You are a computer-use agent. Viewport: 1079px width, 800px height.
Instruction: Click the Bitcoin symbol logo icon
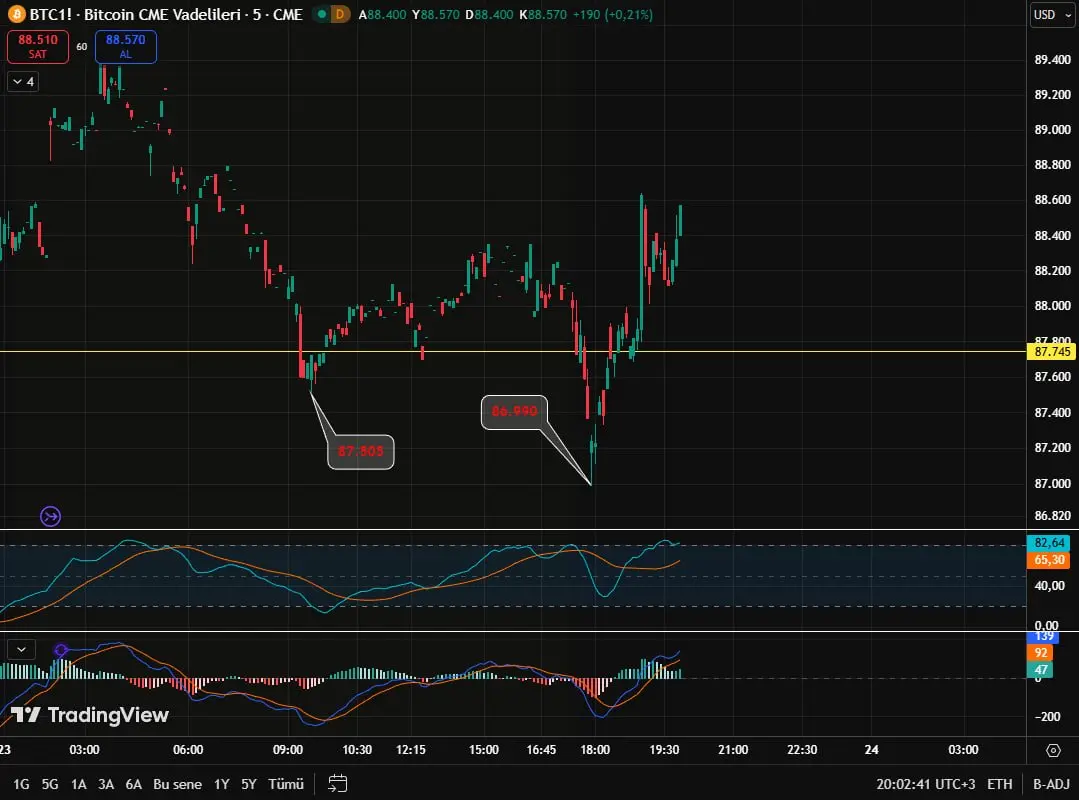[x=16, y=15]
